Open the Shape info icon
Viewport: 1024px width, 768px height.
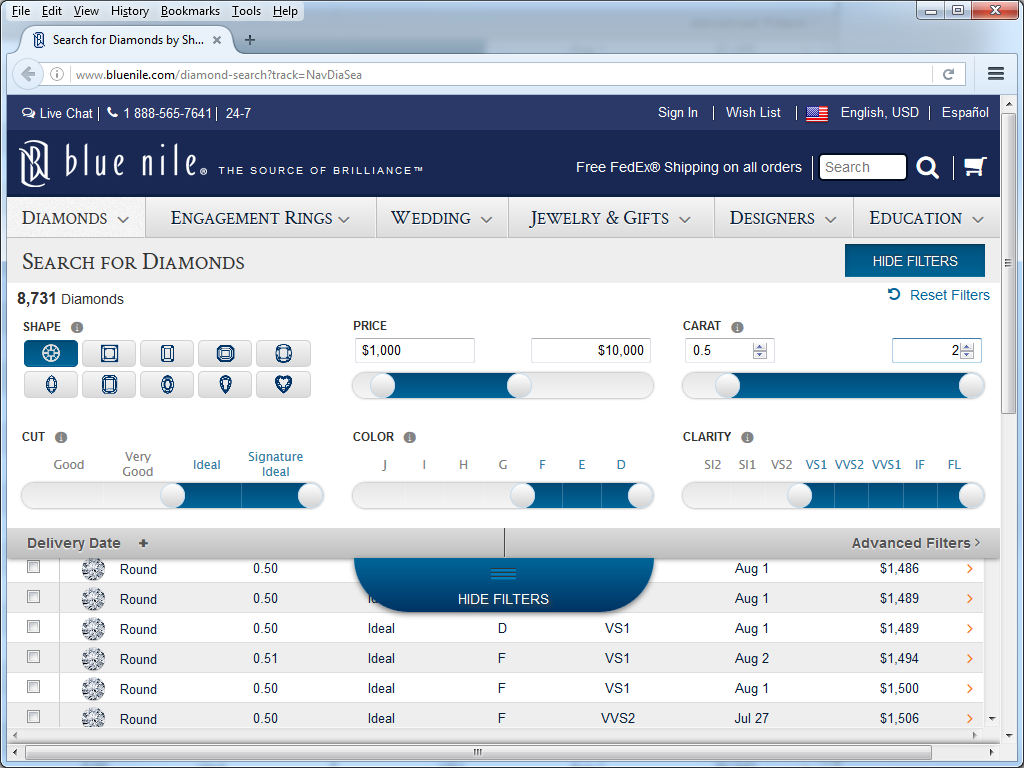click(77, 327)
